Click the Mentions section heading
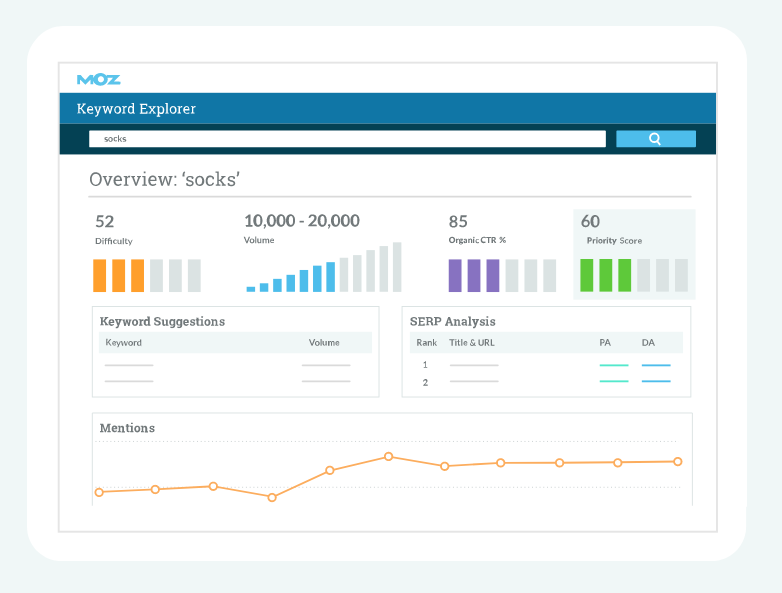The image size is (782, 593). tap(127, 428)
